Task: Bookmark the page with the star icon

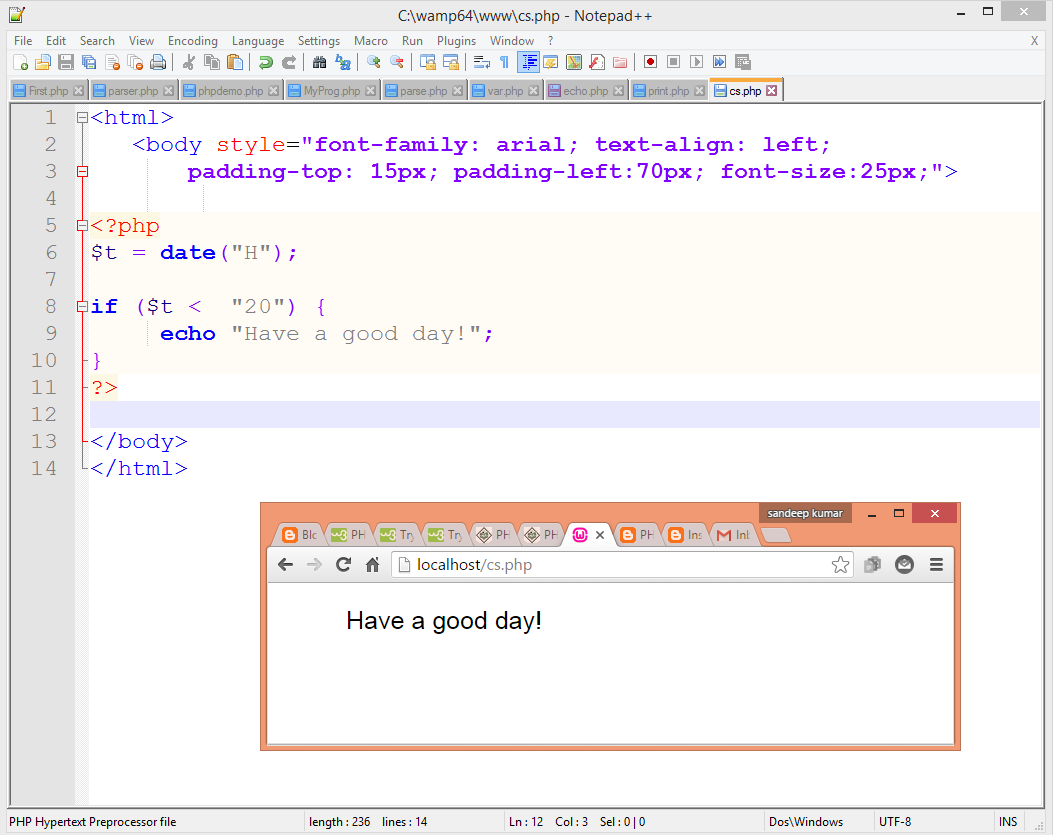Action: click(840, 565)
